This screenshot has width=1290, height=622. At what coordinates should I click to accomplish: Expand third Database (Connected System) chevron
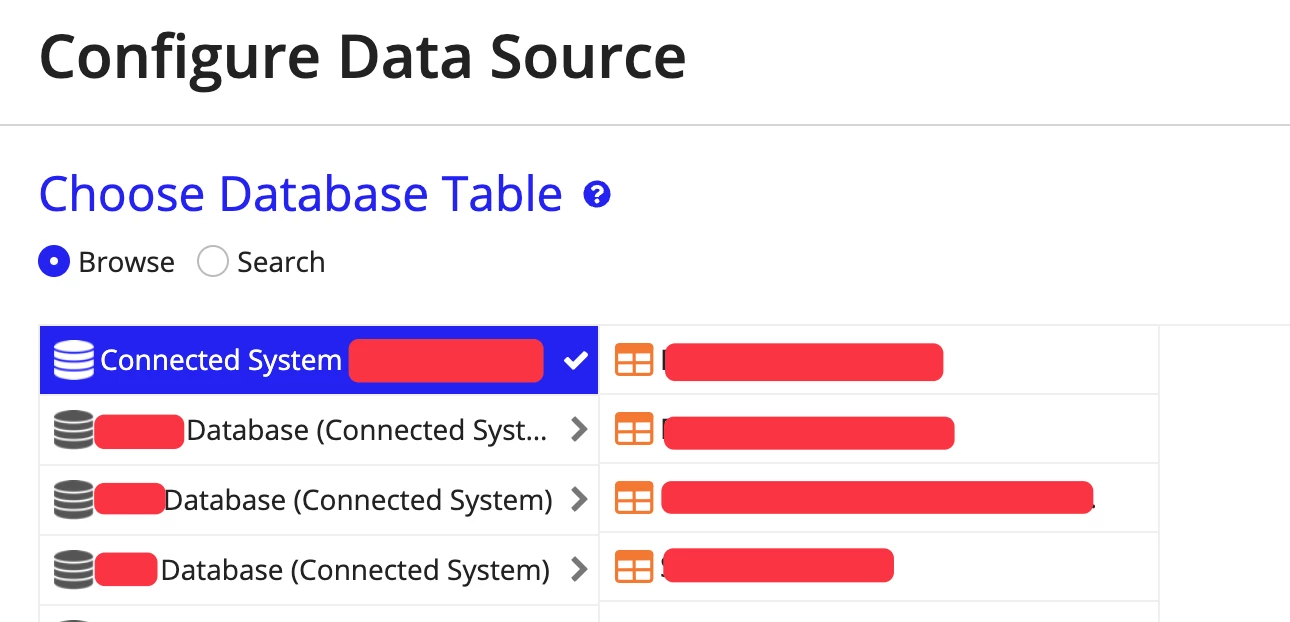coord(578,570)
